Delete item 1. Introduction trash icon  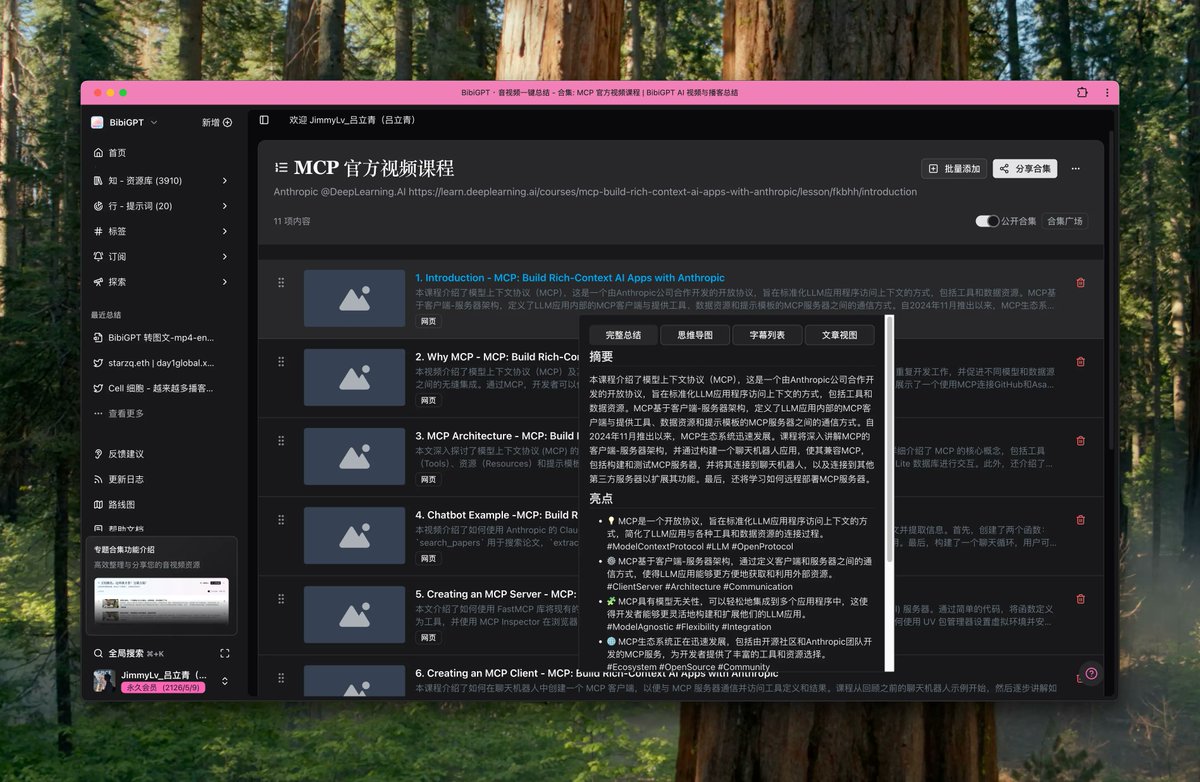(x=1080, y=283)
